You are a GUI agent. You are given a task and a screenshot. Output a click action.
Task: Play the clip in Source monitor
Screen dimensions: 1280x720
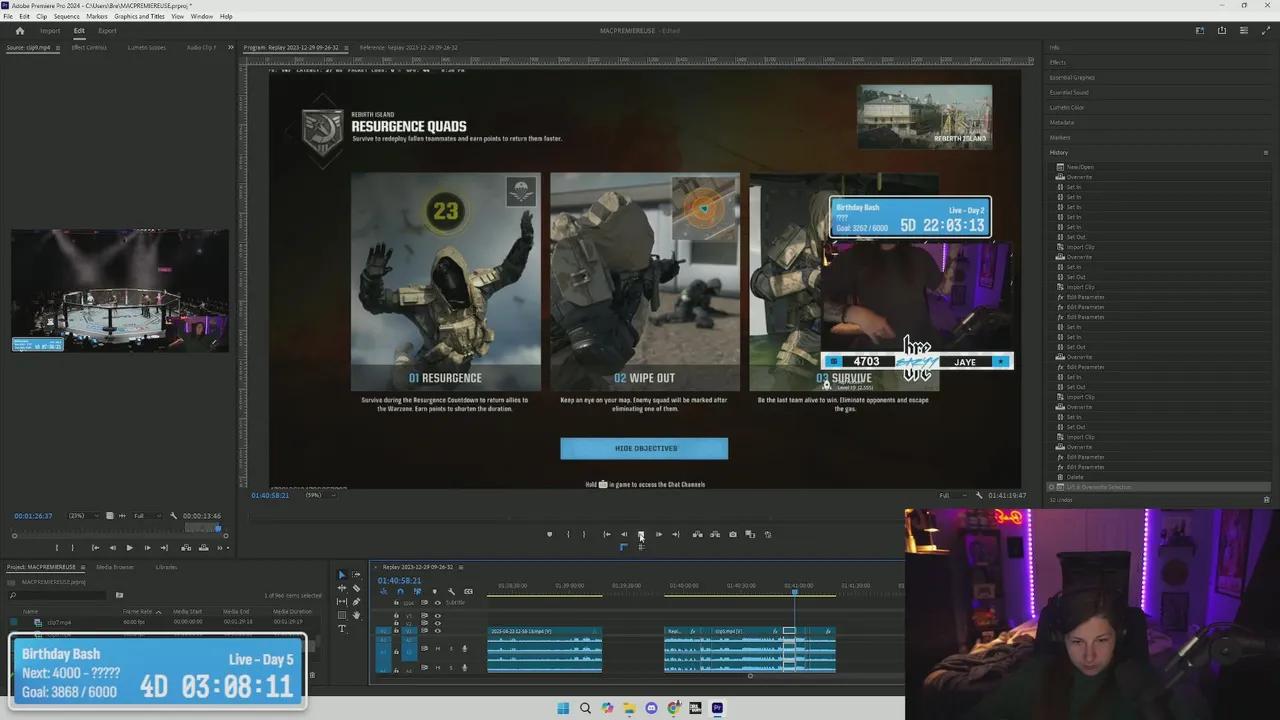pyautogui.click(x=129, y=548)
